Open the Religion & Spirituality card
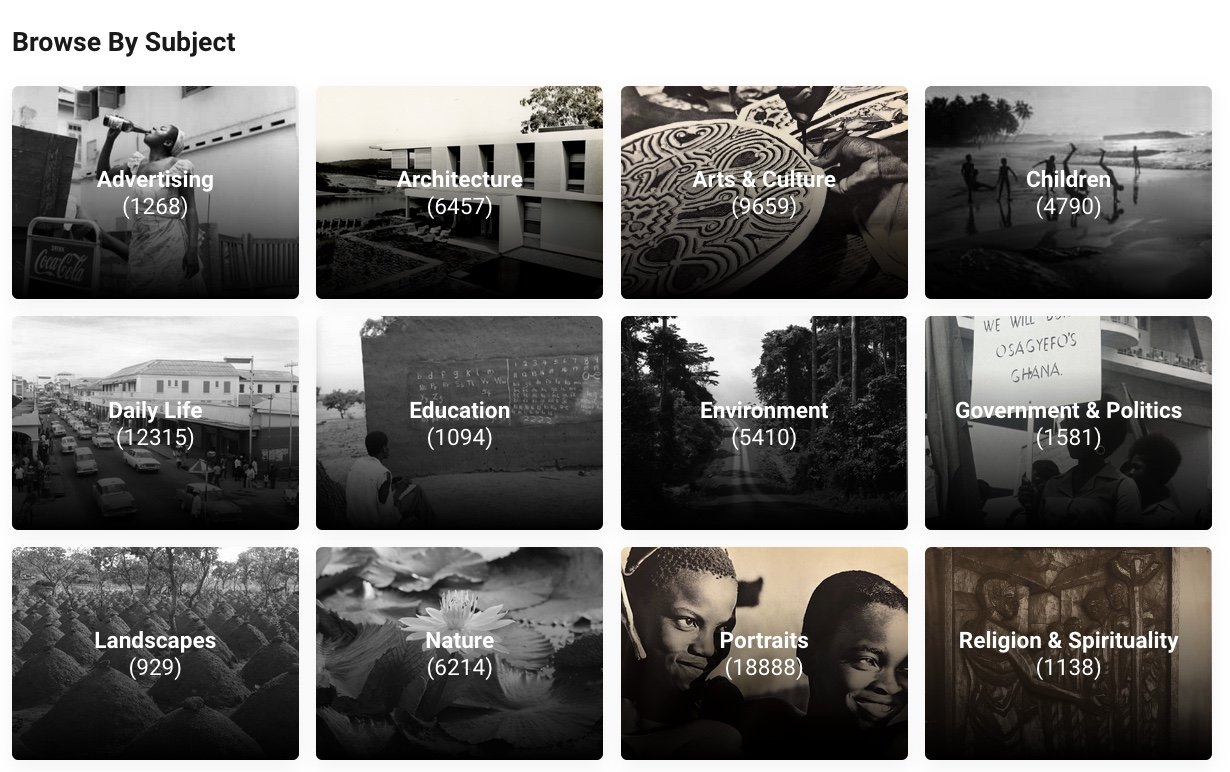 pos(1068,653)
